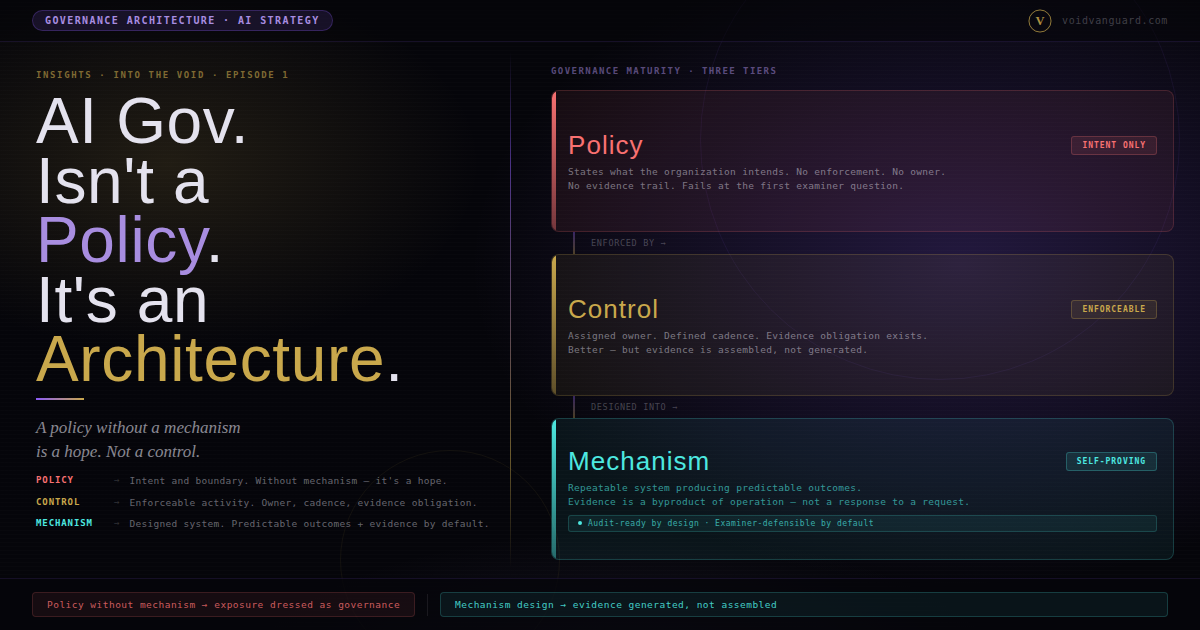Select the Intent Only badge
Image resolution: width=1200 pixels, height=630 pixels.
tap(1114, 145)
